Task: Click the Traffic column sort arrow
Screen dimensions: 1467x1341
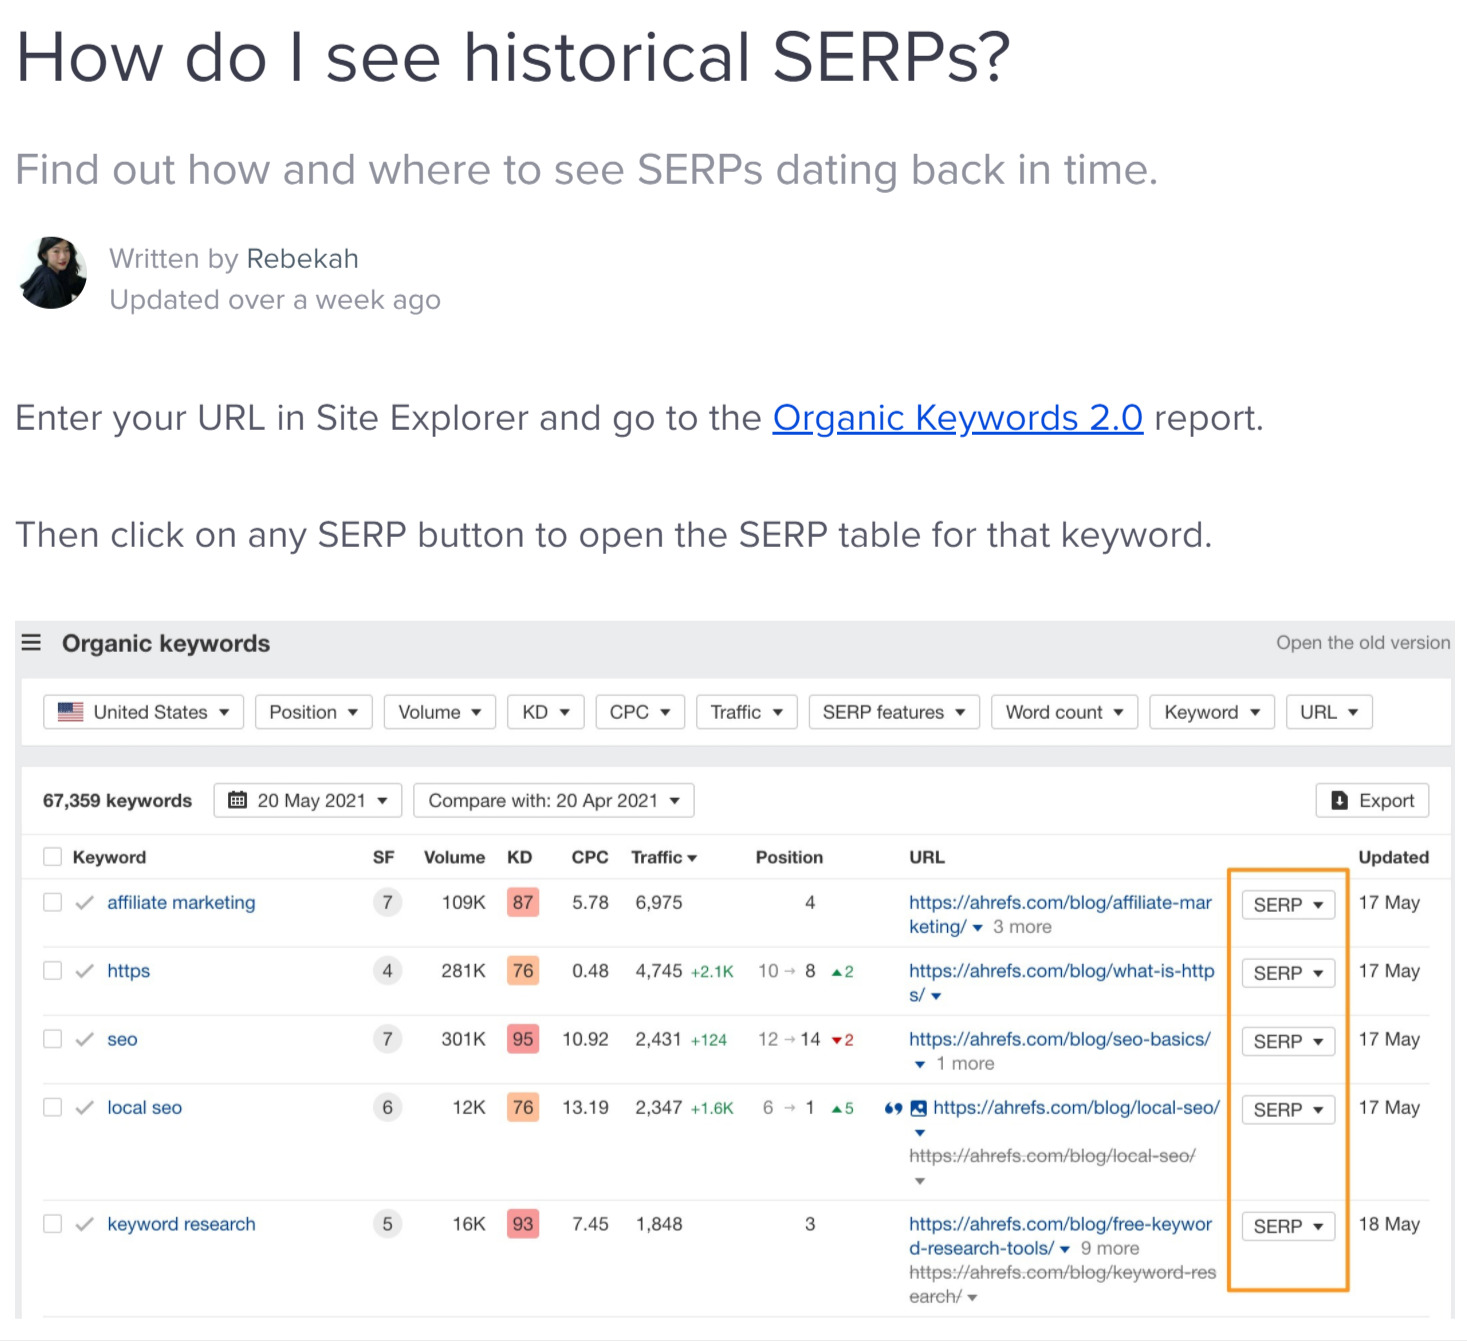Action: 694,857
